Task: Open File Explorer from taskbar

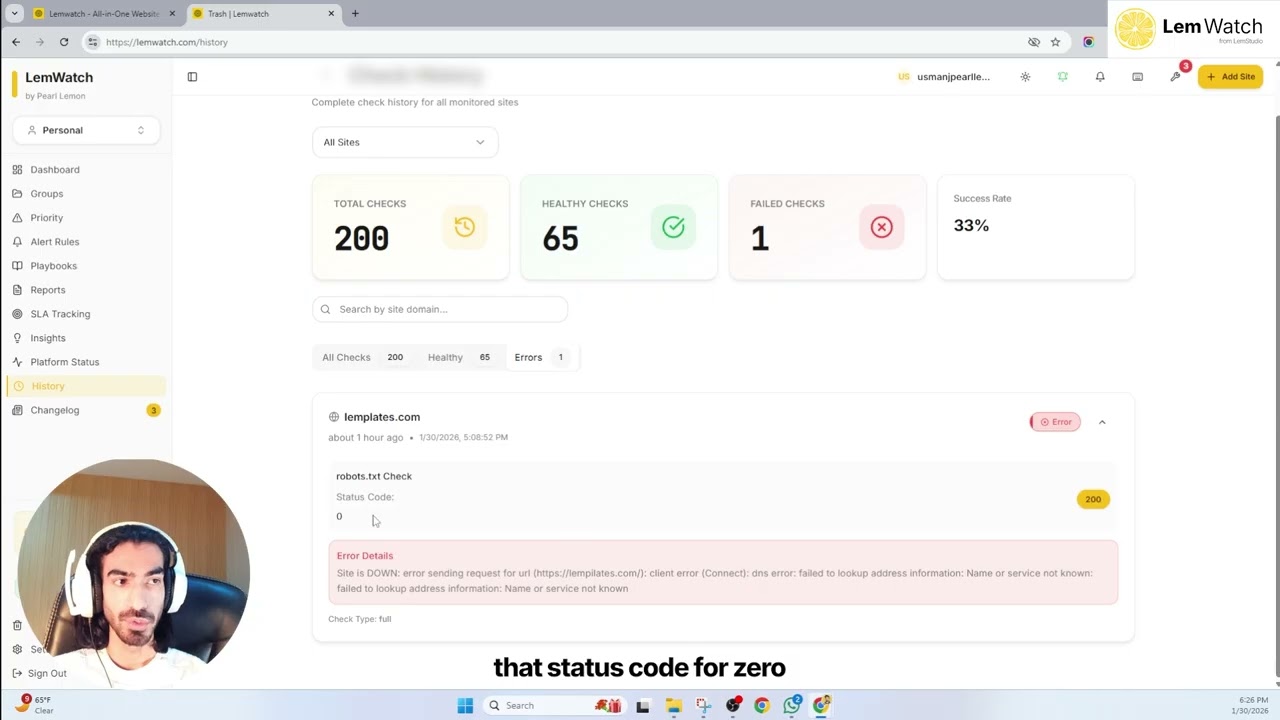Action: 674,706
